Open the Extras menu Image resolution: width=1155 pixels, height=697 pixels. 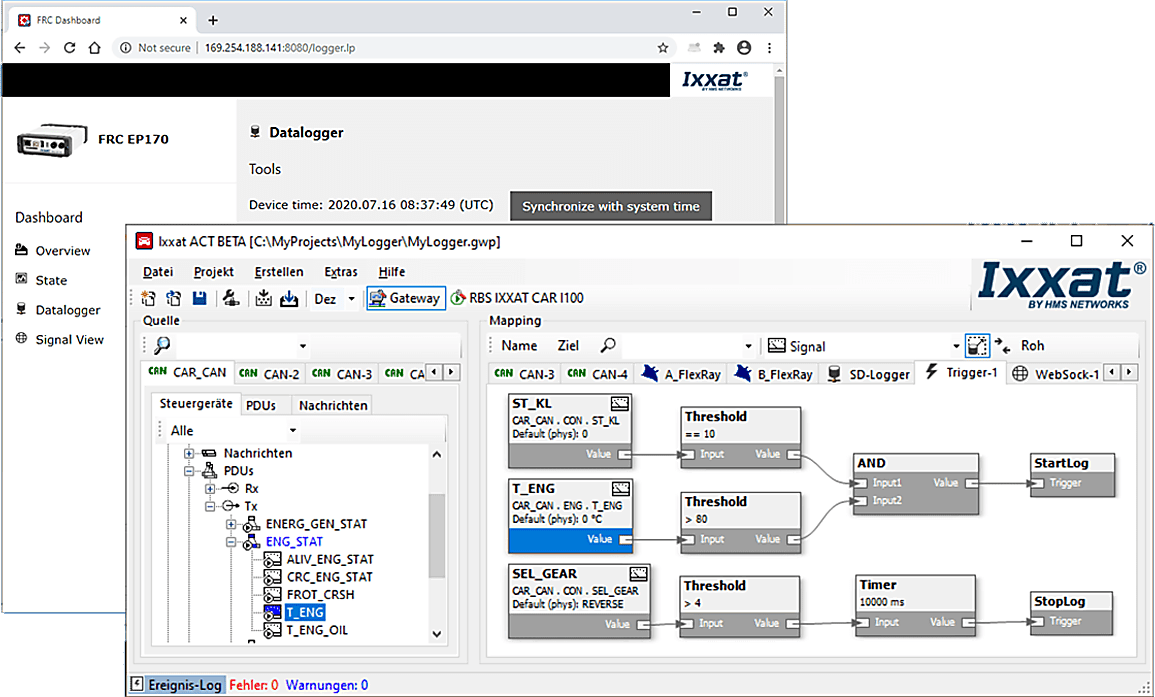[x=341, y=272]
